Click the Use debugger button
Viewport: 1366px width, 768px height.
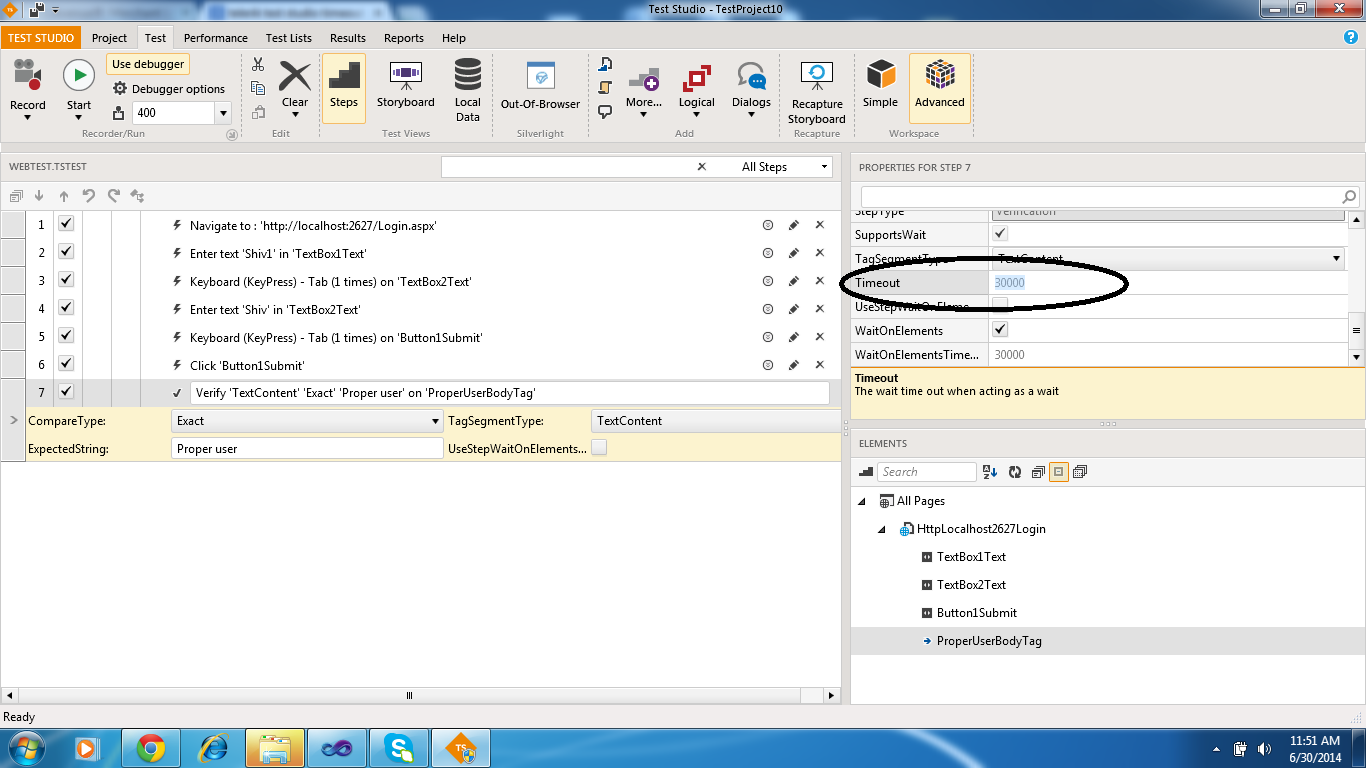tap(148, 64)
